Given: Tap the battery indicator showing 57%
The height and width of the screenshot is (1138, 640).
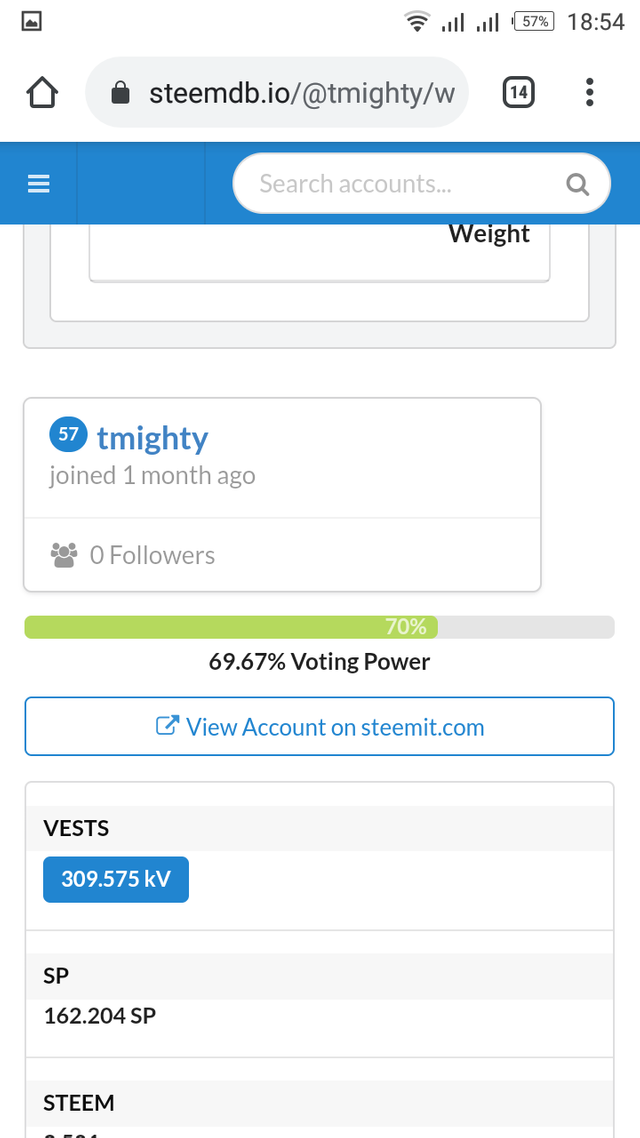Looking at the screenshot, I should tap(533, 21).
